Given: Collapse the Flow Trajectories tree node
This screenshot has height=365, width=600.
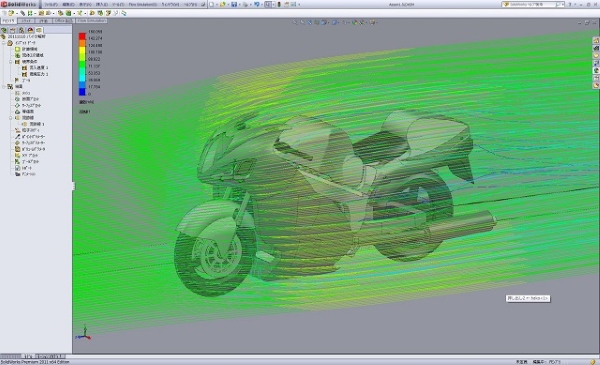Looking at the screenshot, I should [x=11, y=118].
